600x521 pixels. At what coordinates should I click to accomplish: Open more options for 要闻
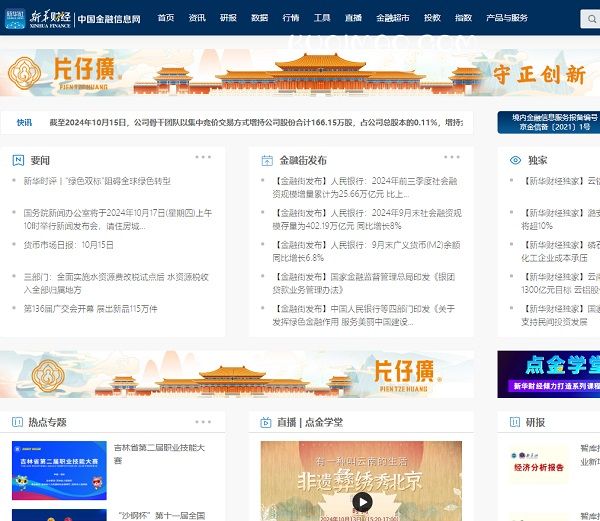203,157
